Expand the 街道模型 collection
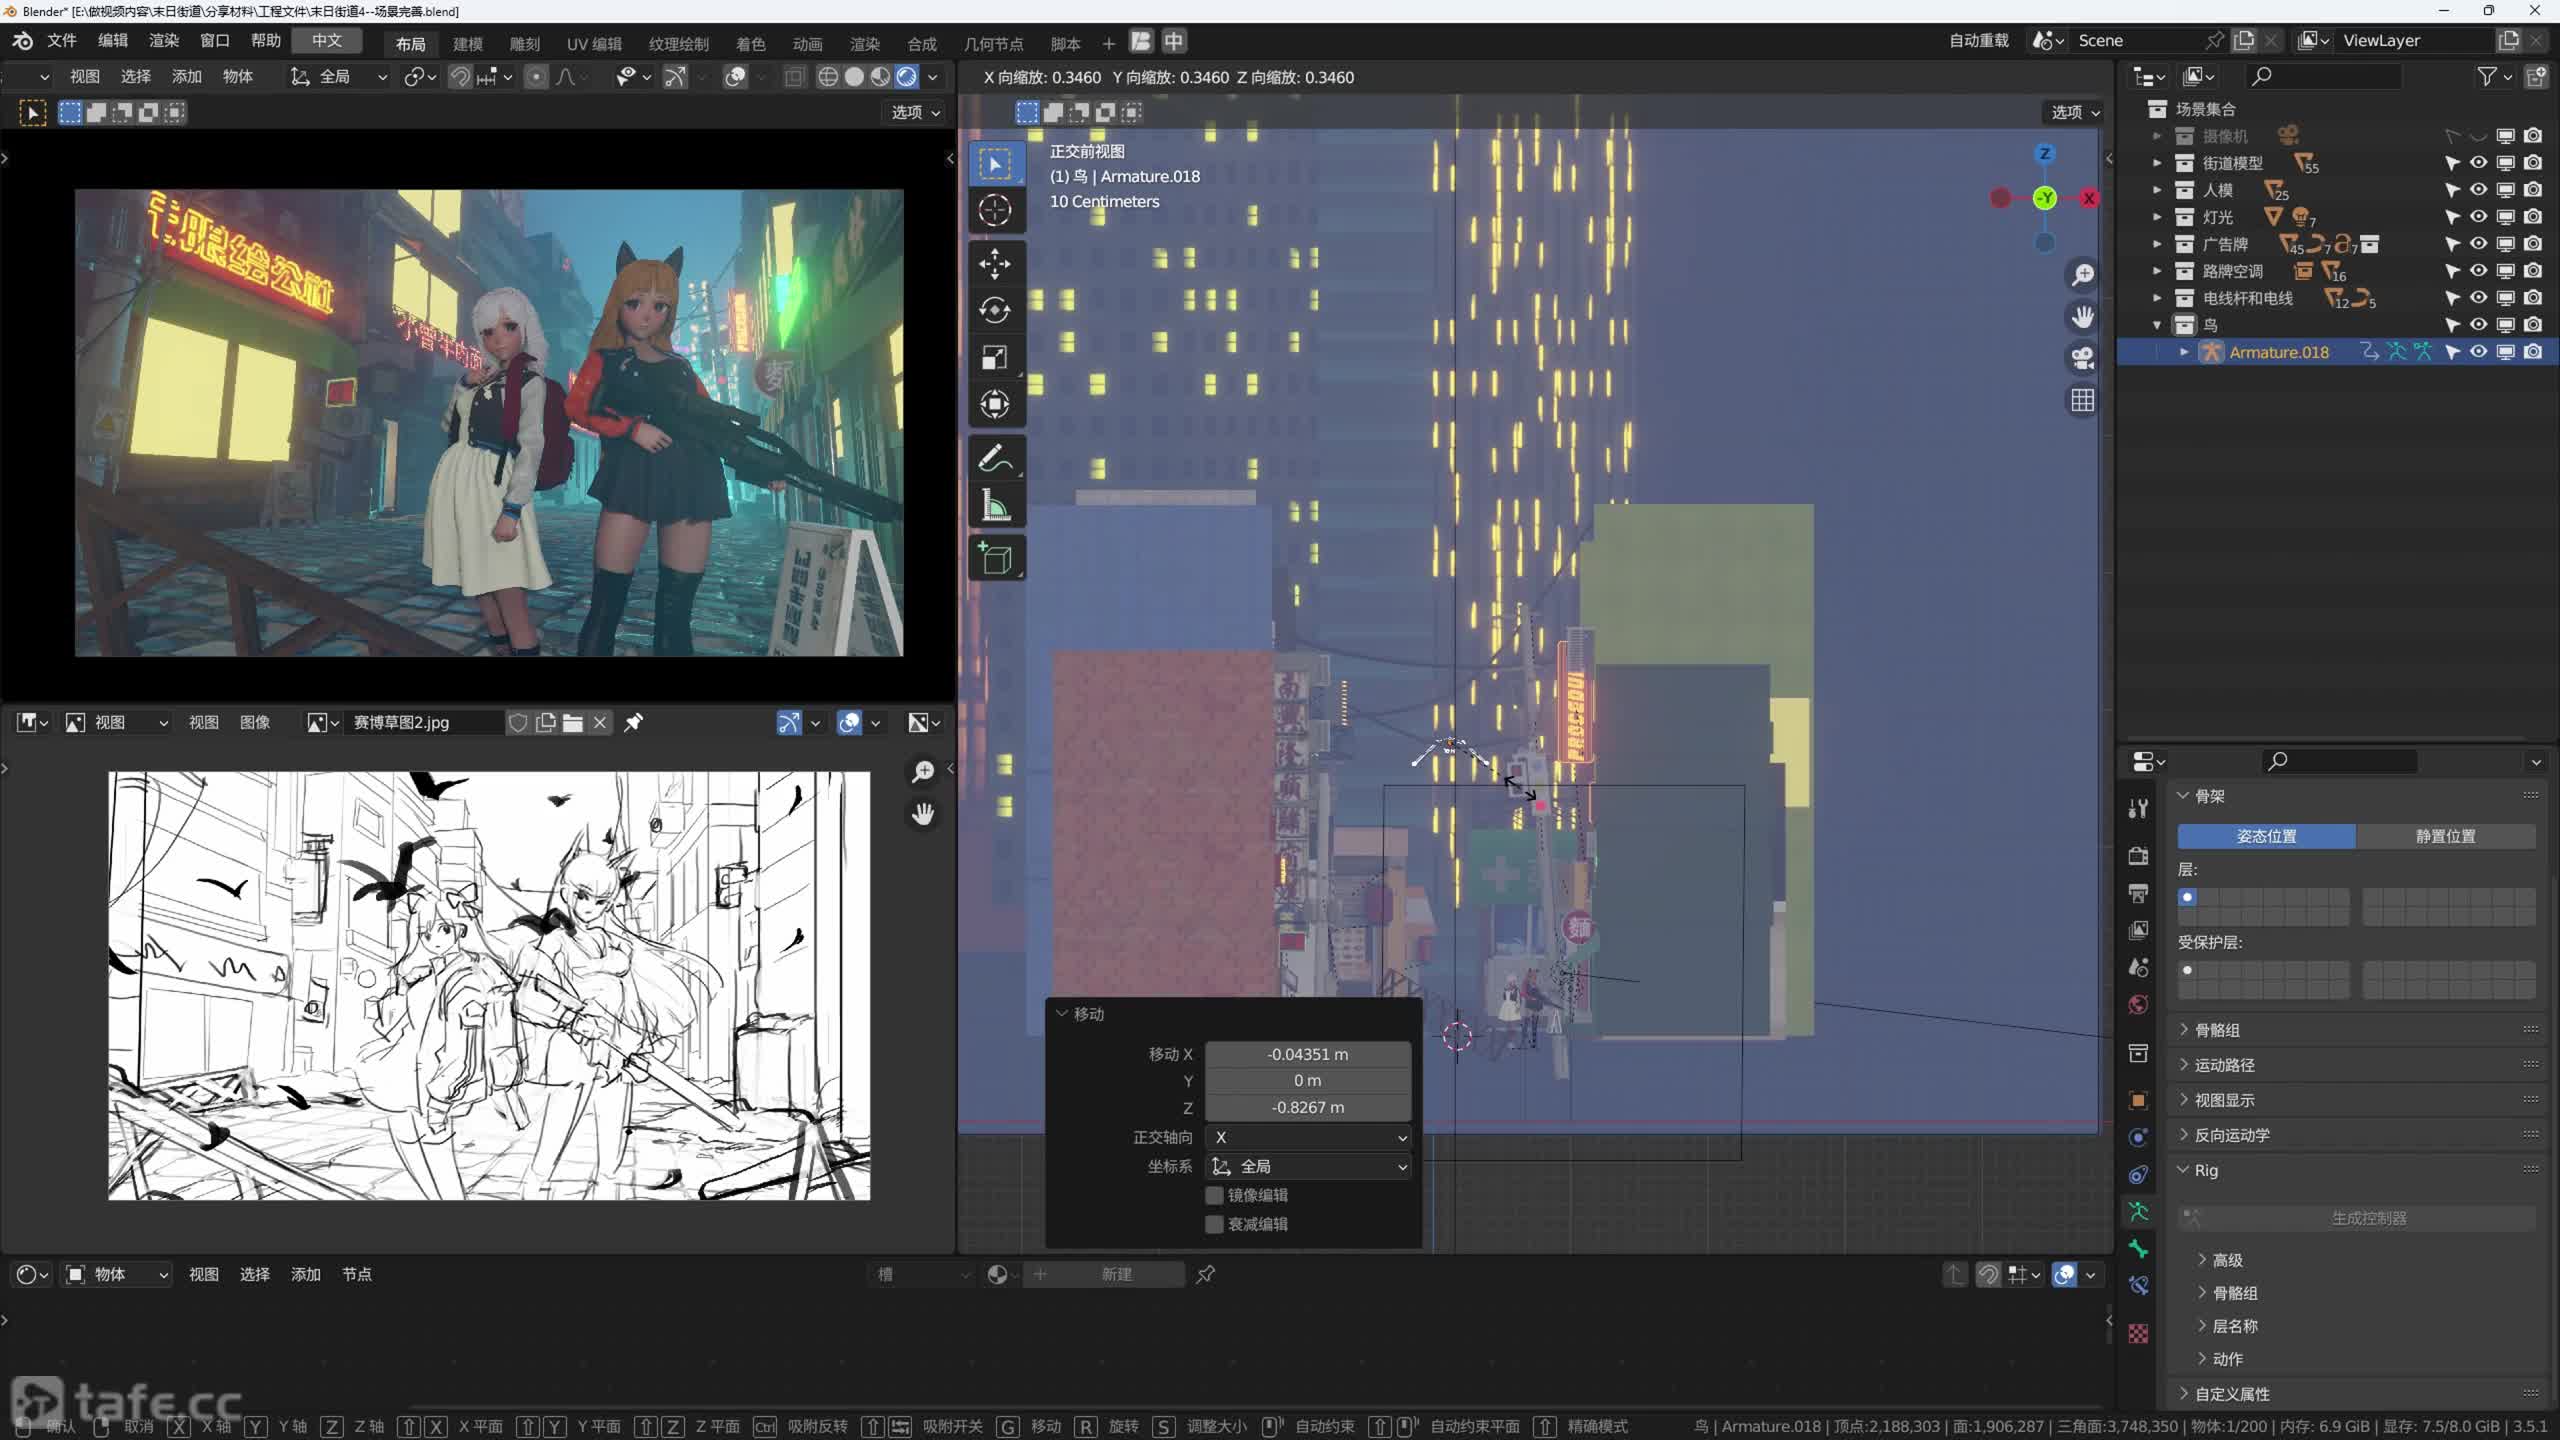 click(2157, 163)
